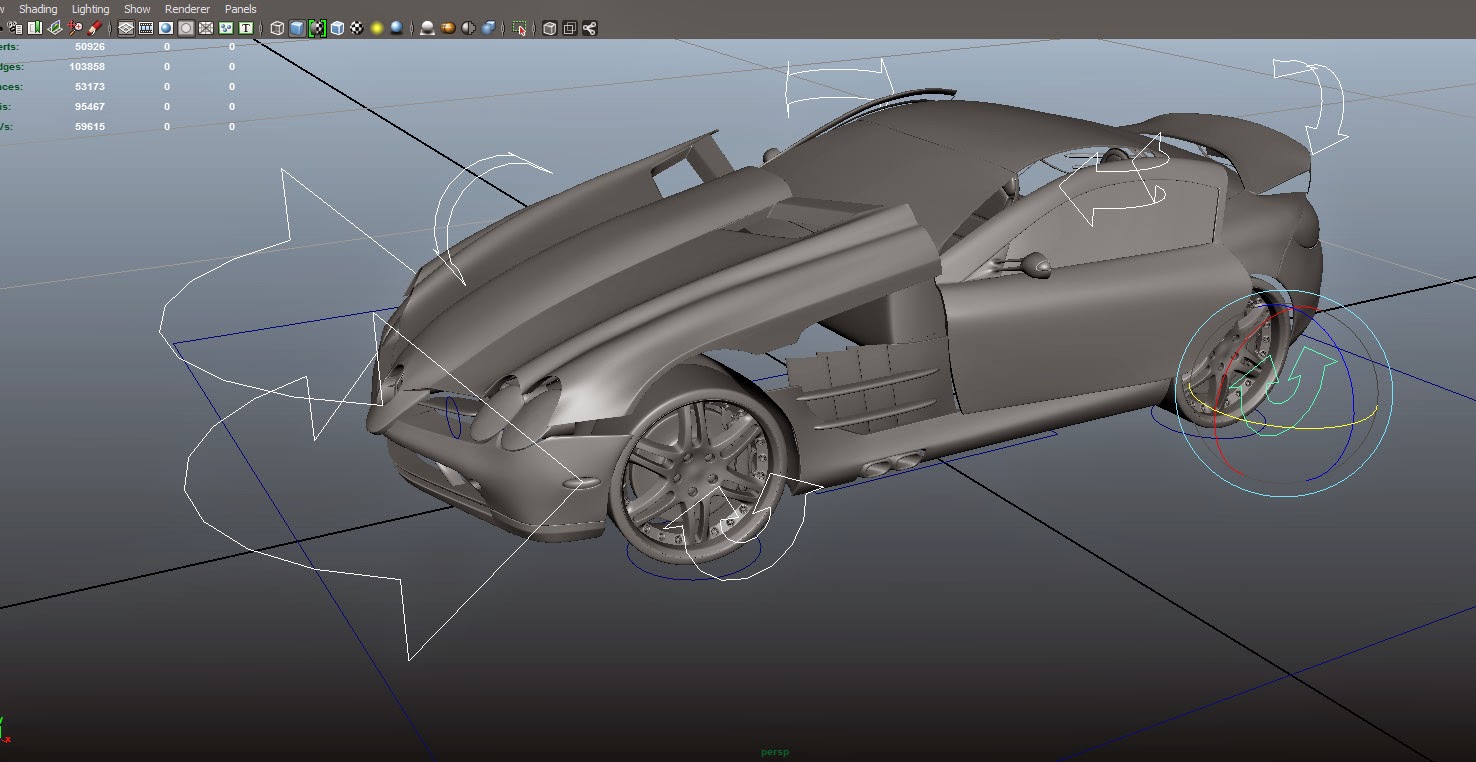Open the Shading menu
Image resolution: width=1476 pixels, height=762 pixels.
[38, 8]
